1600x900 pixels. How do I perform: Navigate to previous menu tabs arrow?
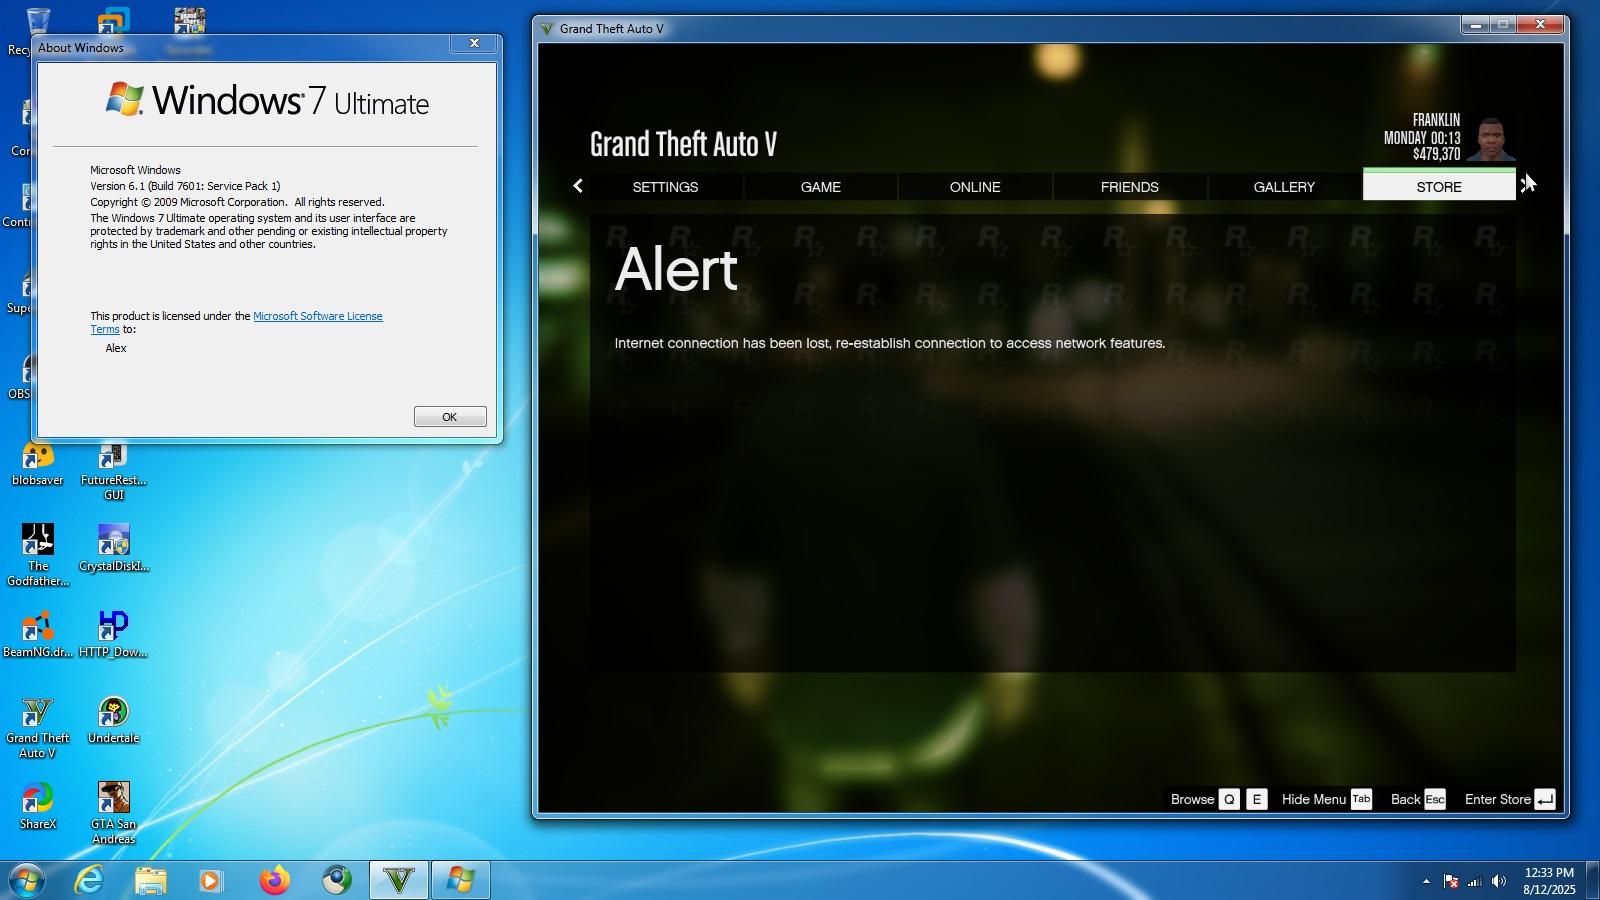pos(578,186)
